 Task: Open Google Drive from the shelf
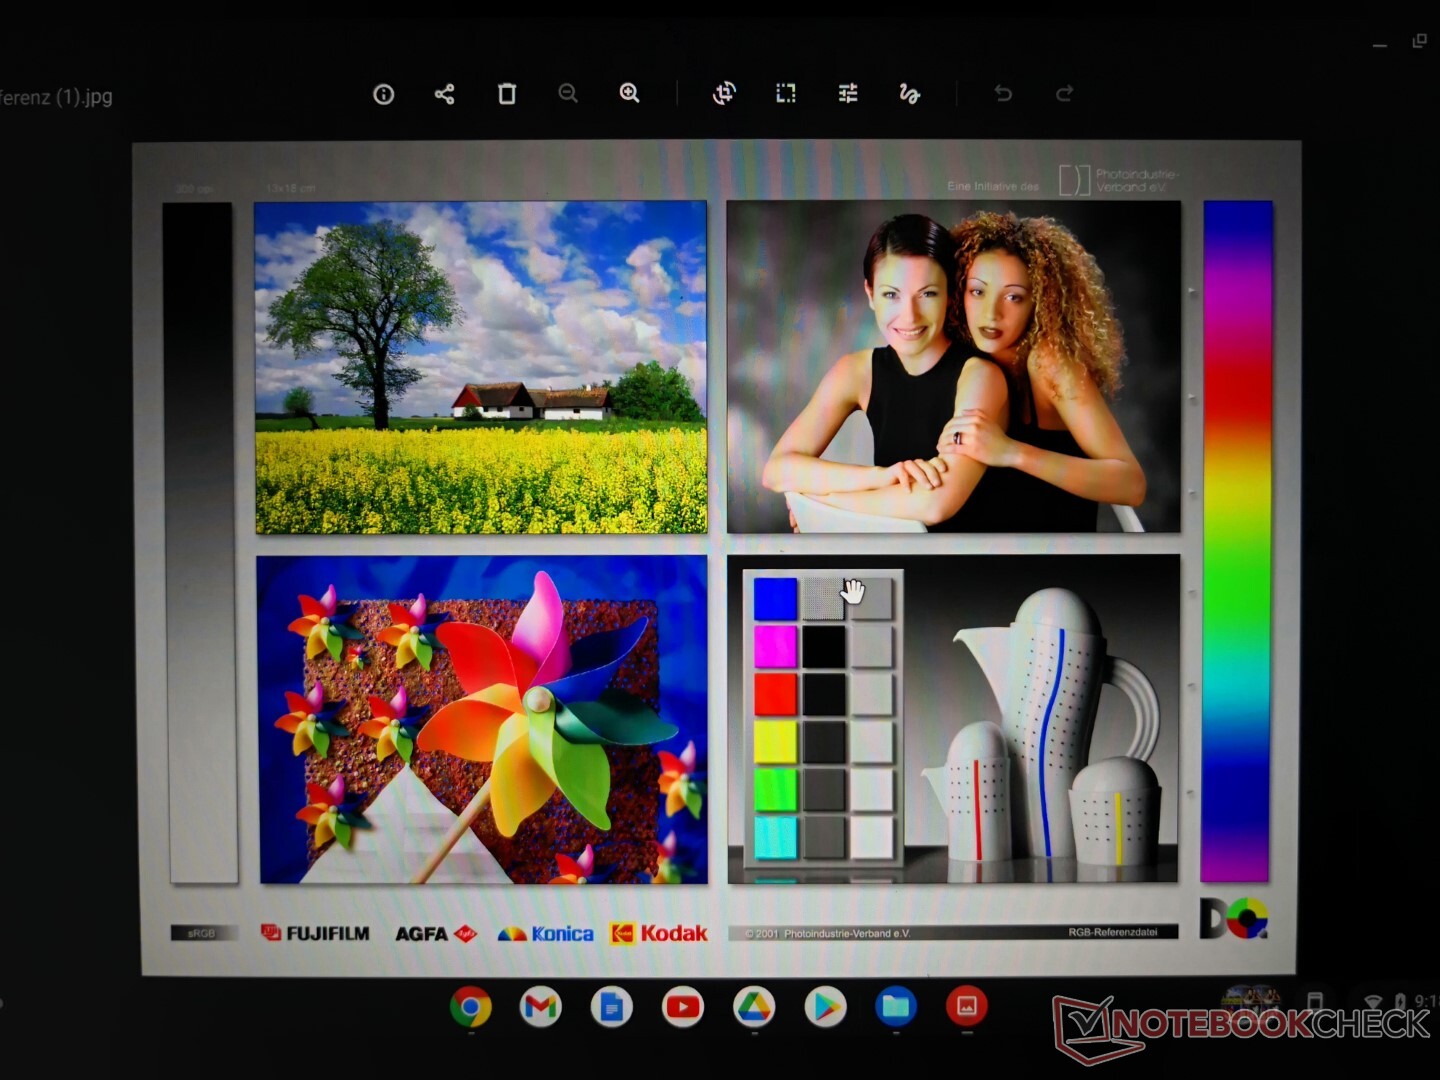click(x=753, y=1007)
